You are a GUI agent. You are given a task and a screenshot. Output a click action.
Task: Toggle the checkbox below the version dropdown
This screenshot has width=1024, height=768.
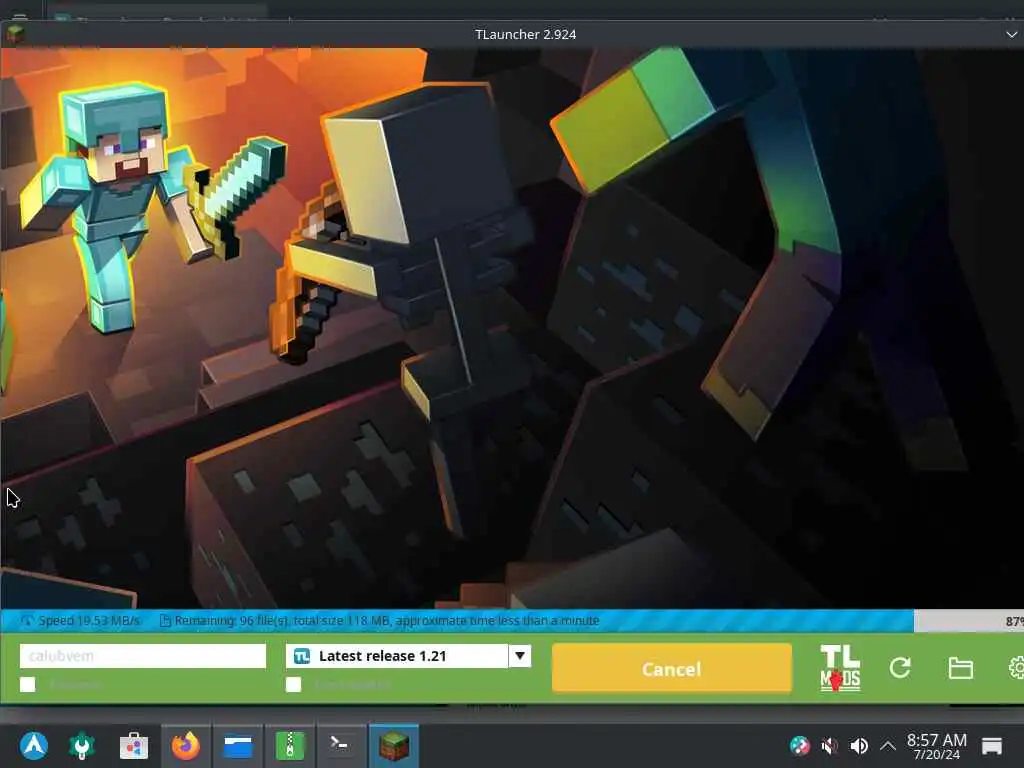click(x=293, y=684)
